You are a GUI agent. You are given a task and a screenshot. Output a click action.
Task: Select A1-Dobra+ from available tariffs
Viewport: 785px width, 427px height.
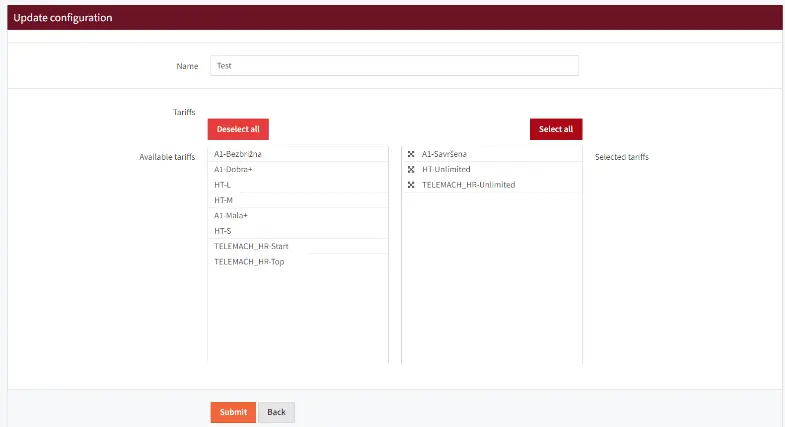pyautogui.click(x=298, y=170)
